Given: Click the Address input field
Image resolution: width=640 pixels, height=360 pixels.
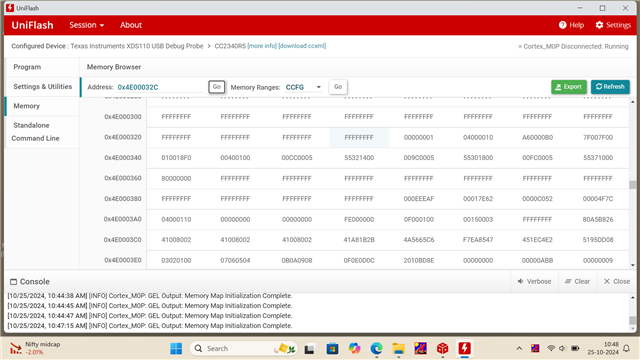Looking at the screenshot, I should click(159, 87).
